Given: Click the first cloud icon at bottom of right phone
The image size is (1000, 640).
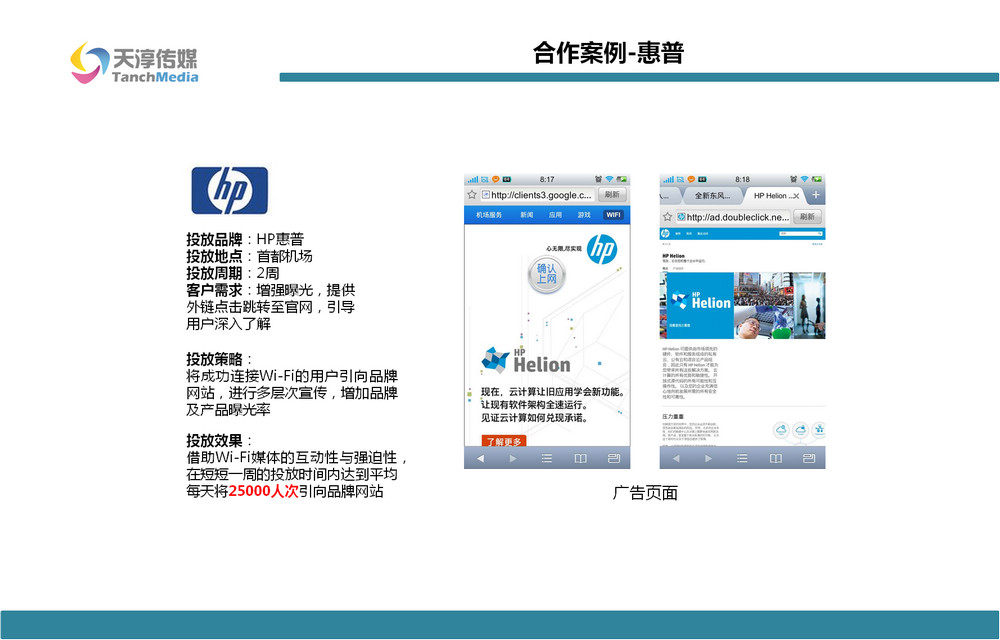Looking at the screenshot, I should [x=781, y=430].
